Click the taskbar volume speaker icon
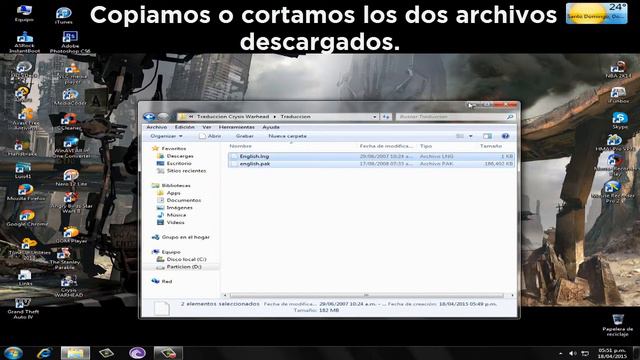Image resolution: width=640 pixels, height=360 pixels. pyautogui.click(x=573, y=353)
